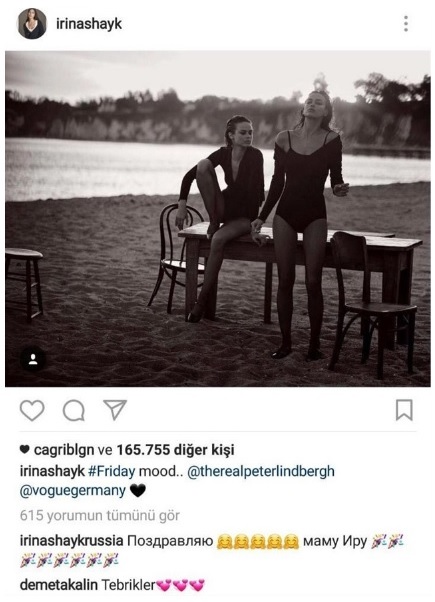Visit @therealpeterlindbergh profile mention

261,471
